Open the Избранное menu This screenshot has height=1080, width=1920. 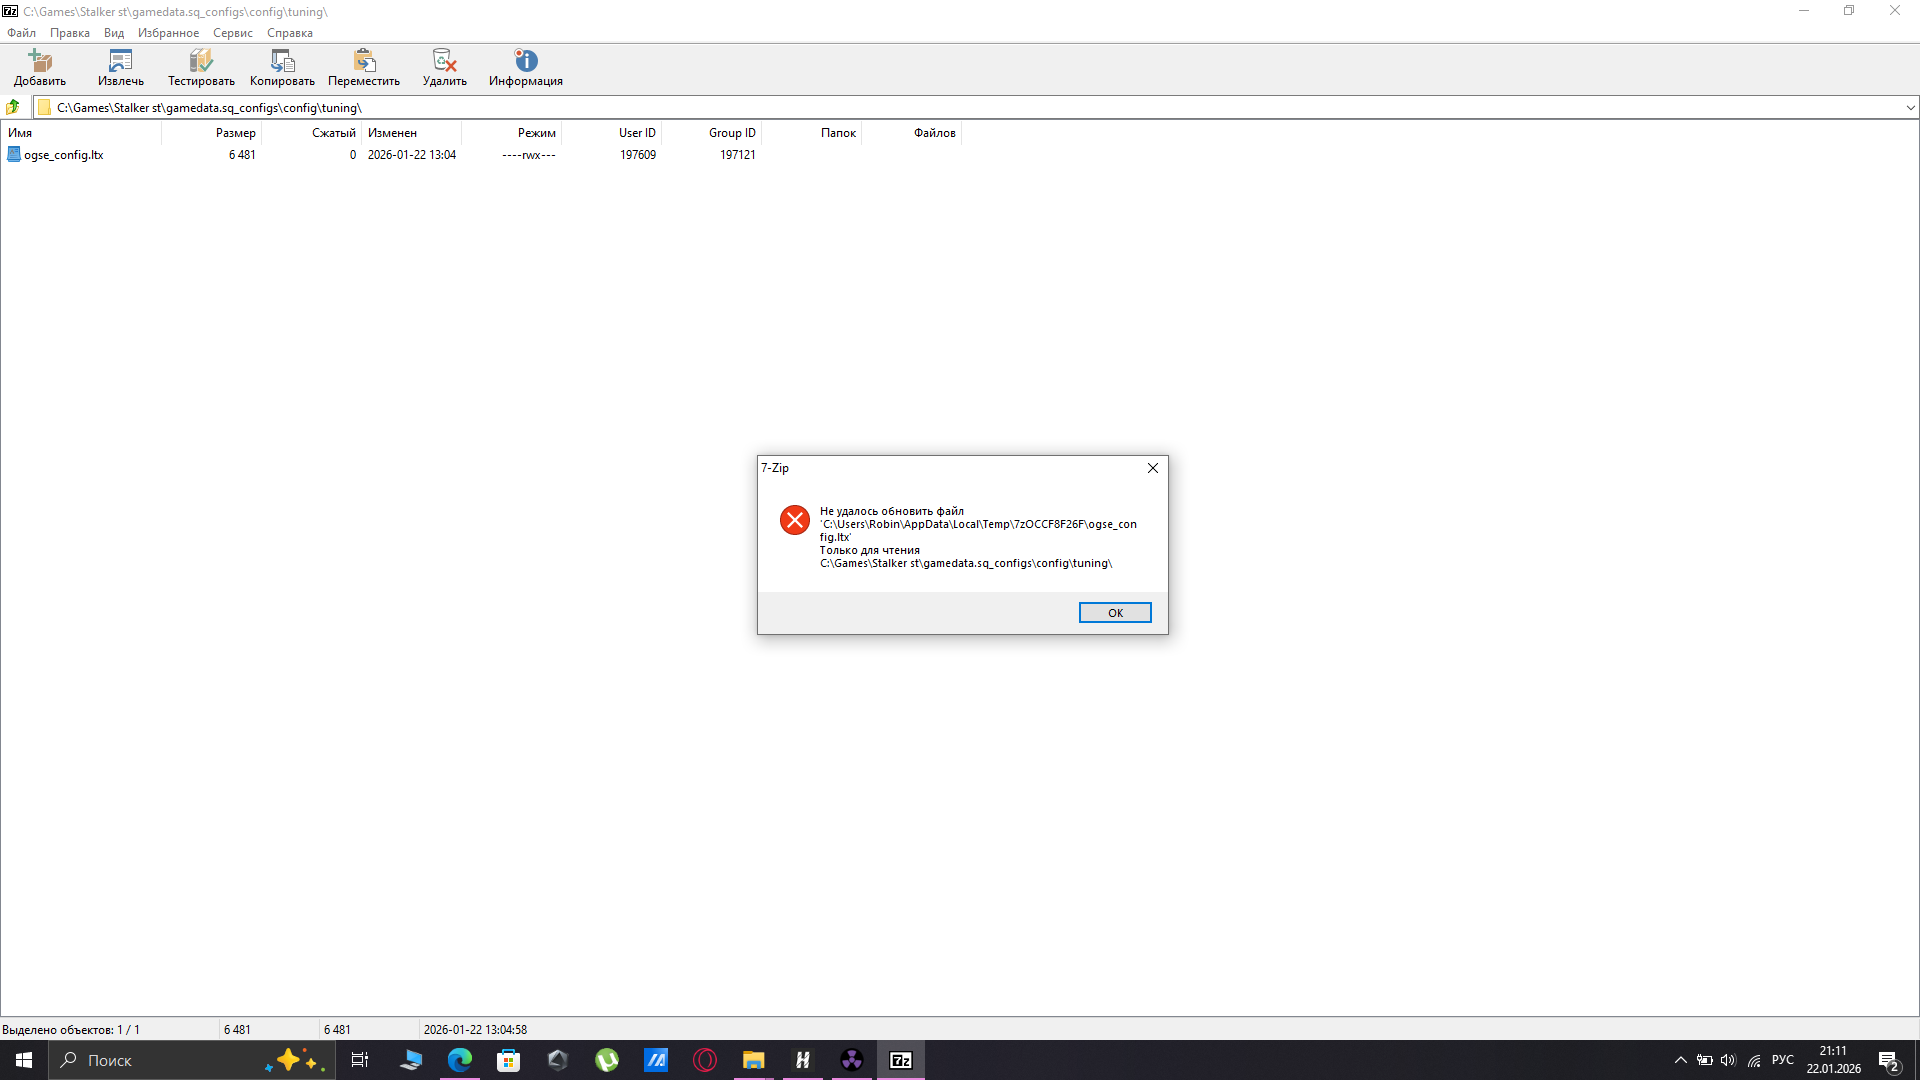point(168,33)
